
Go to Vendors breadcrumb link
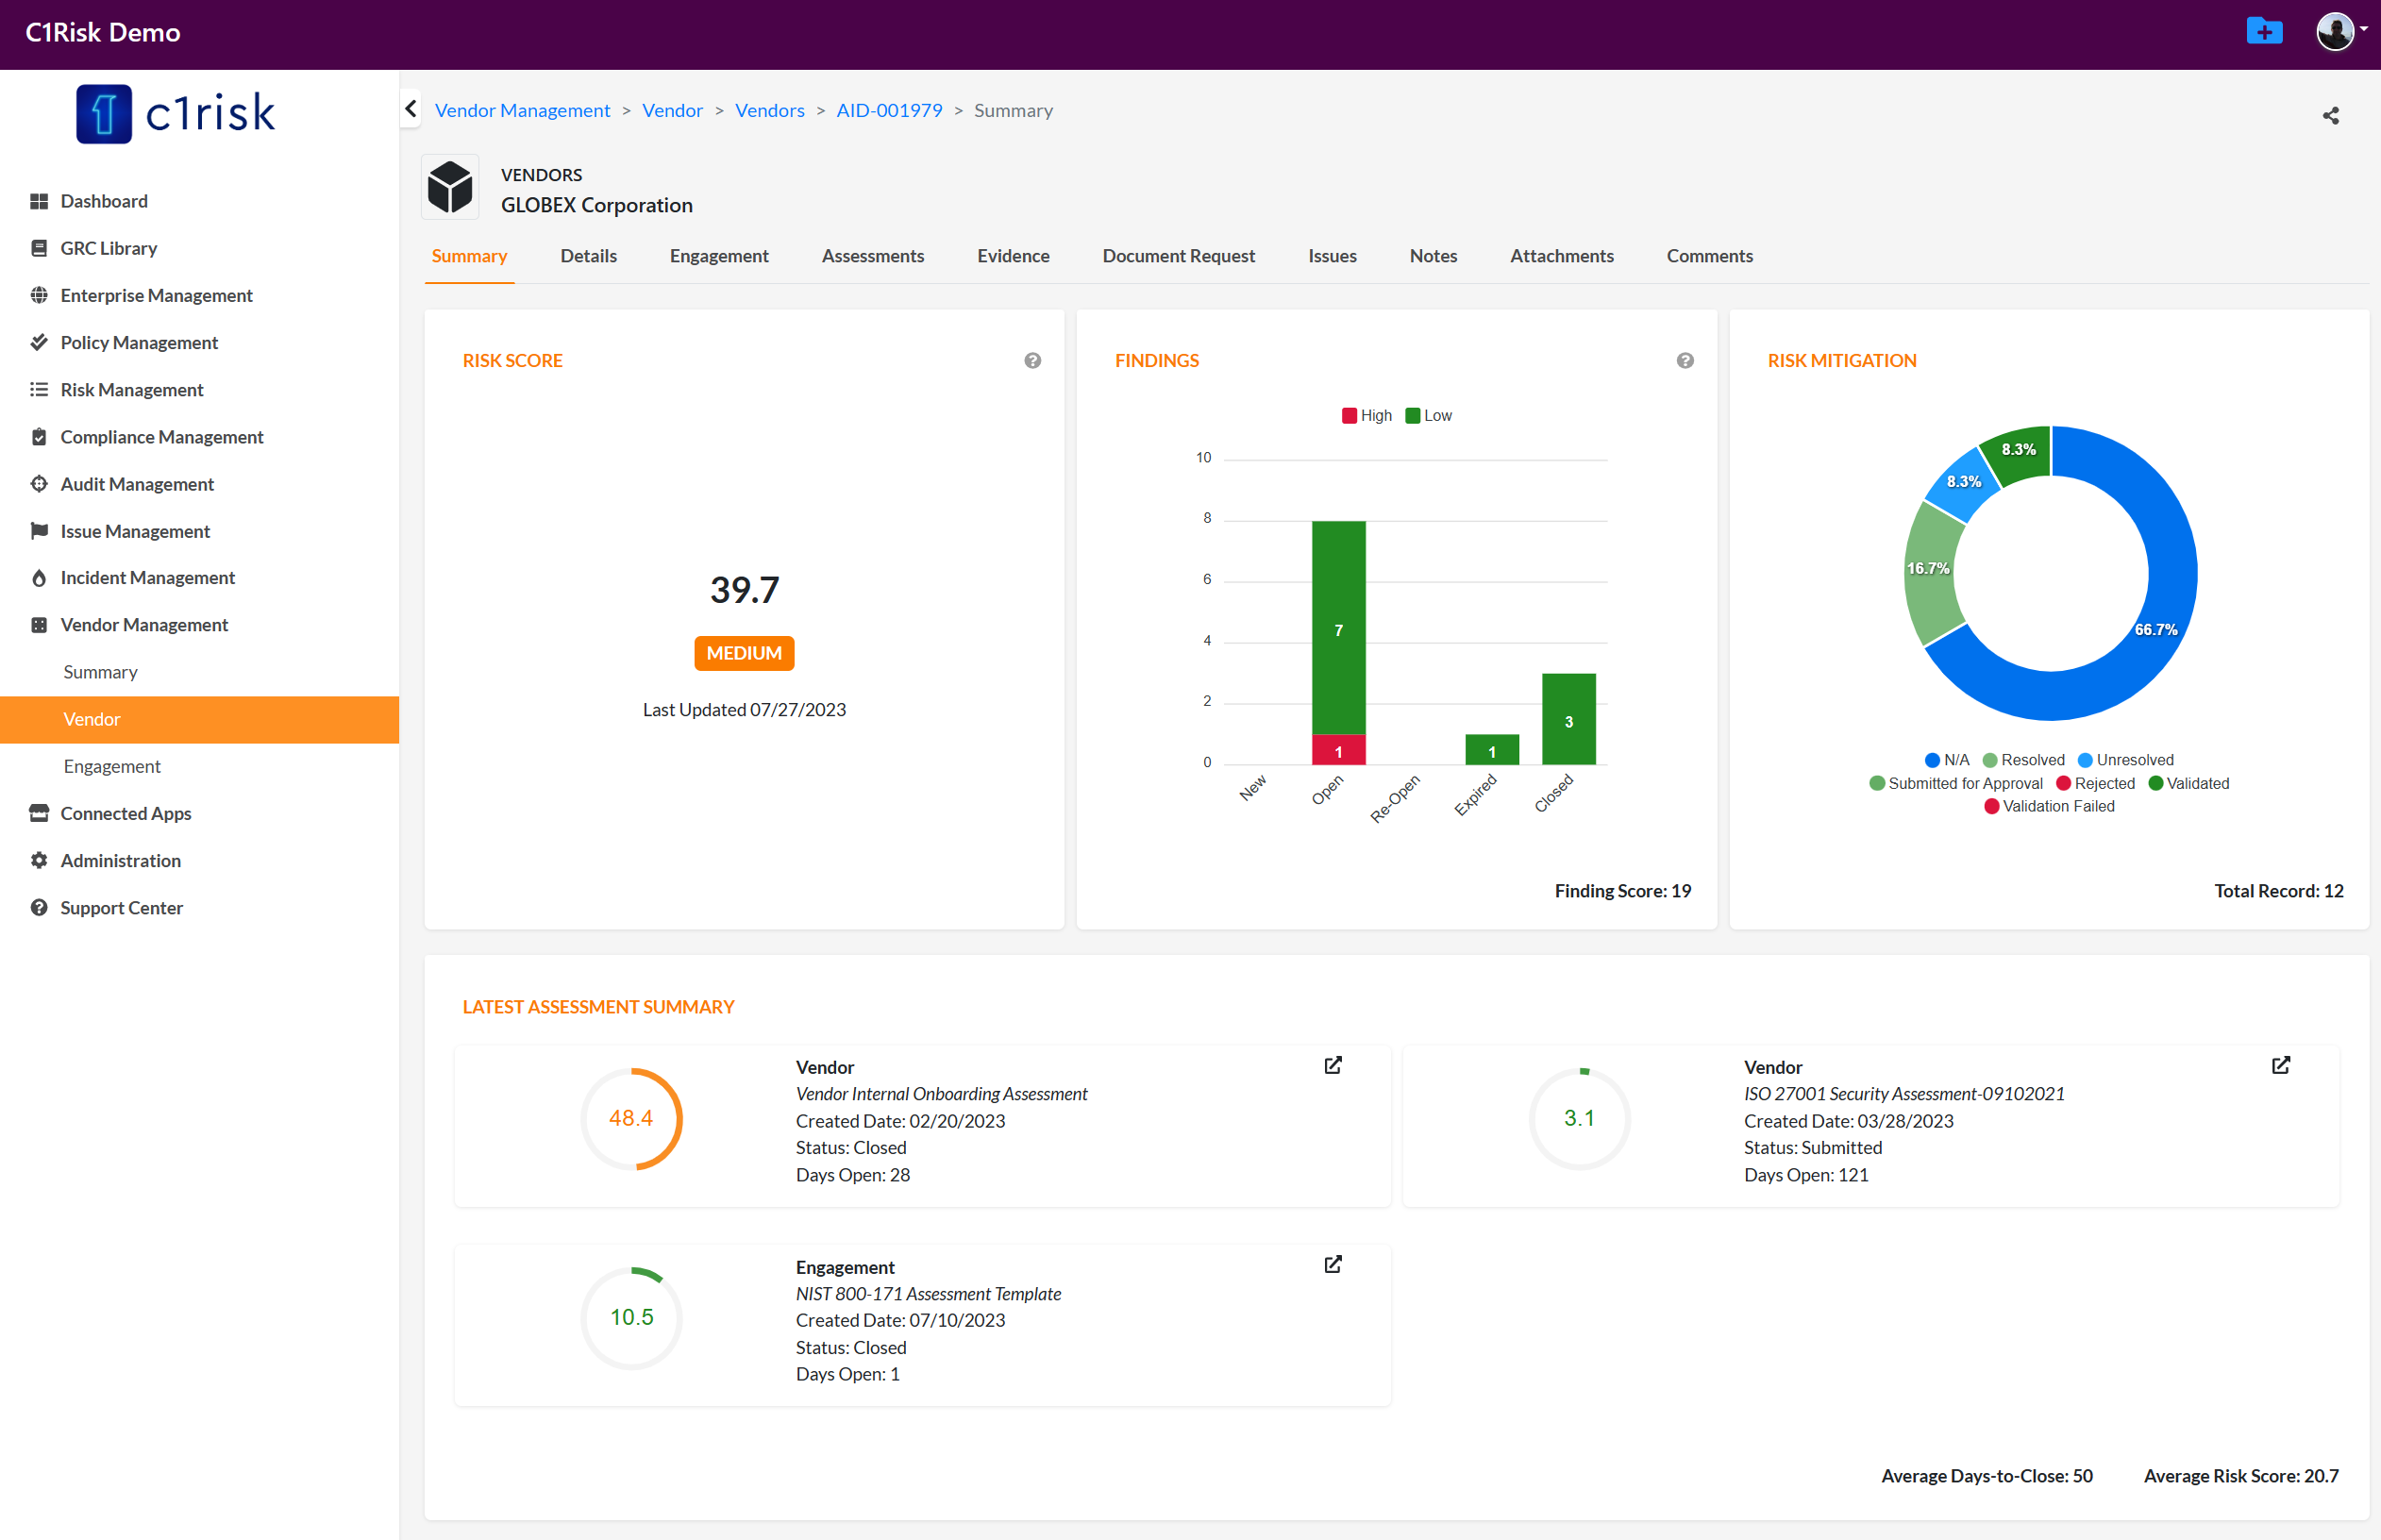click(769, 110)
